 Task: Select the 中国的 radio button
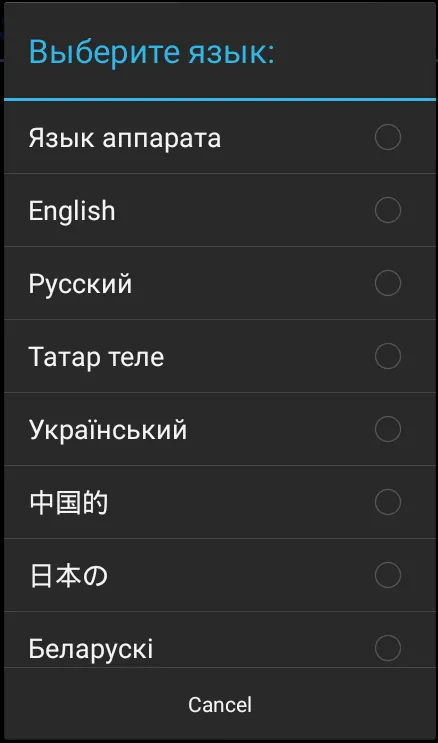[388, 502]
